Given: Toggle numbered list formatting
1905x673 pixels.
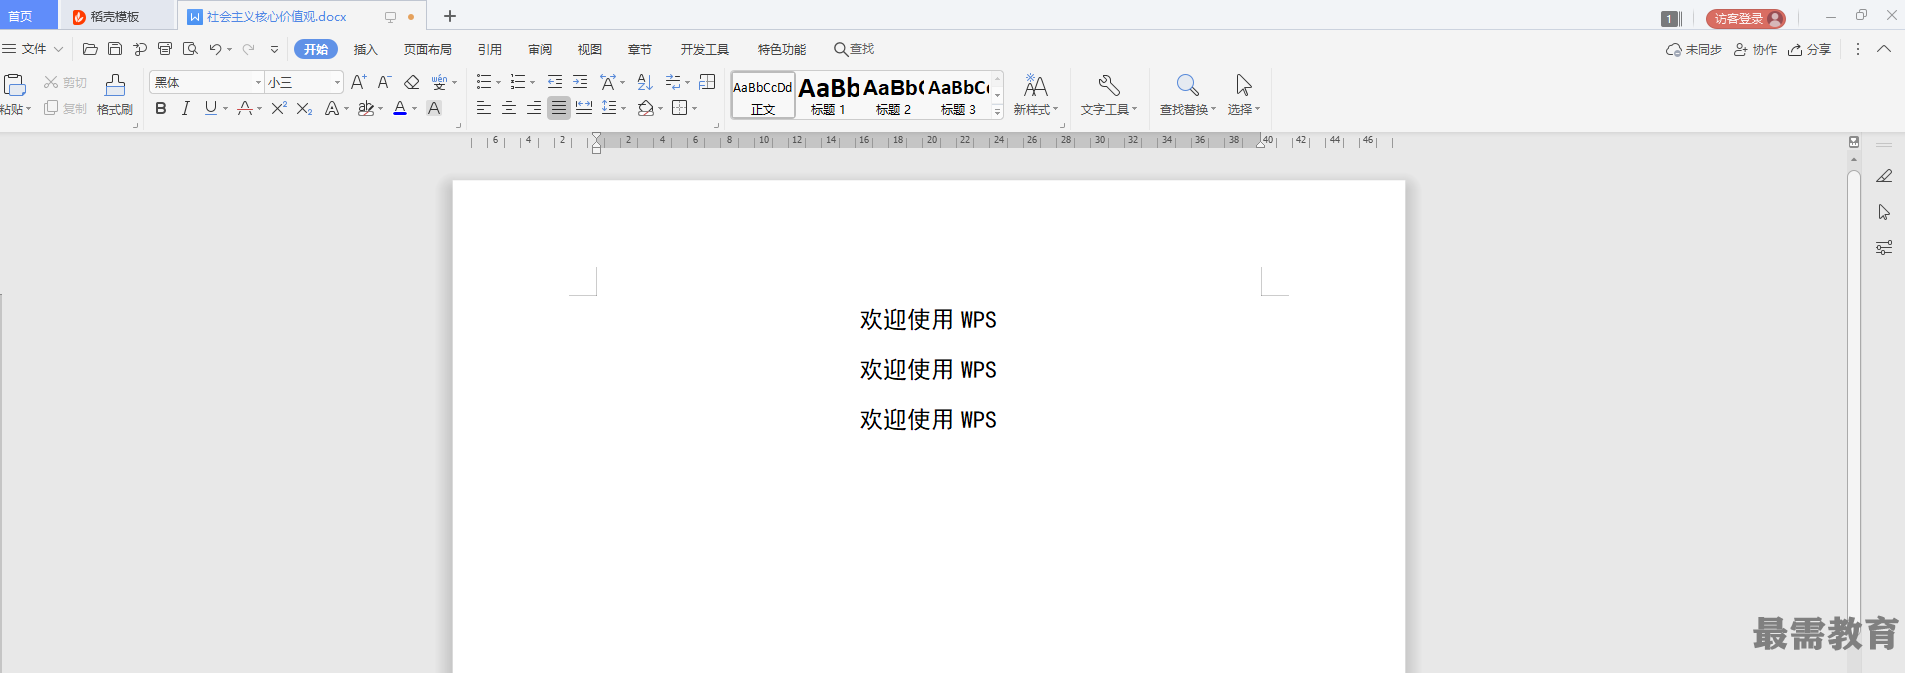Looking at the screenshot, I should 518,82.
